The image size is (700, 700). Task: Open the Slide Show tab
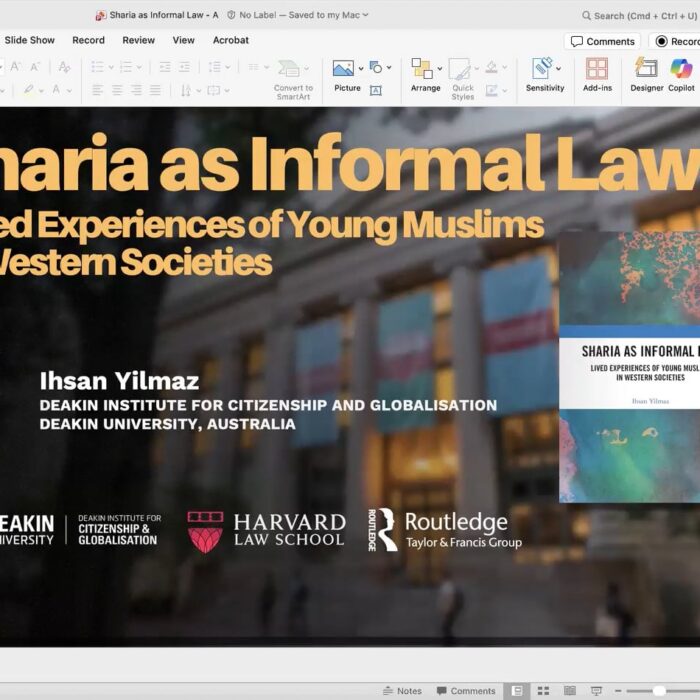(x=30, y=40)
